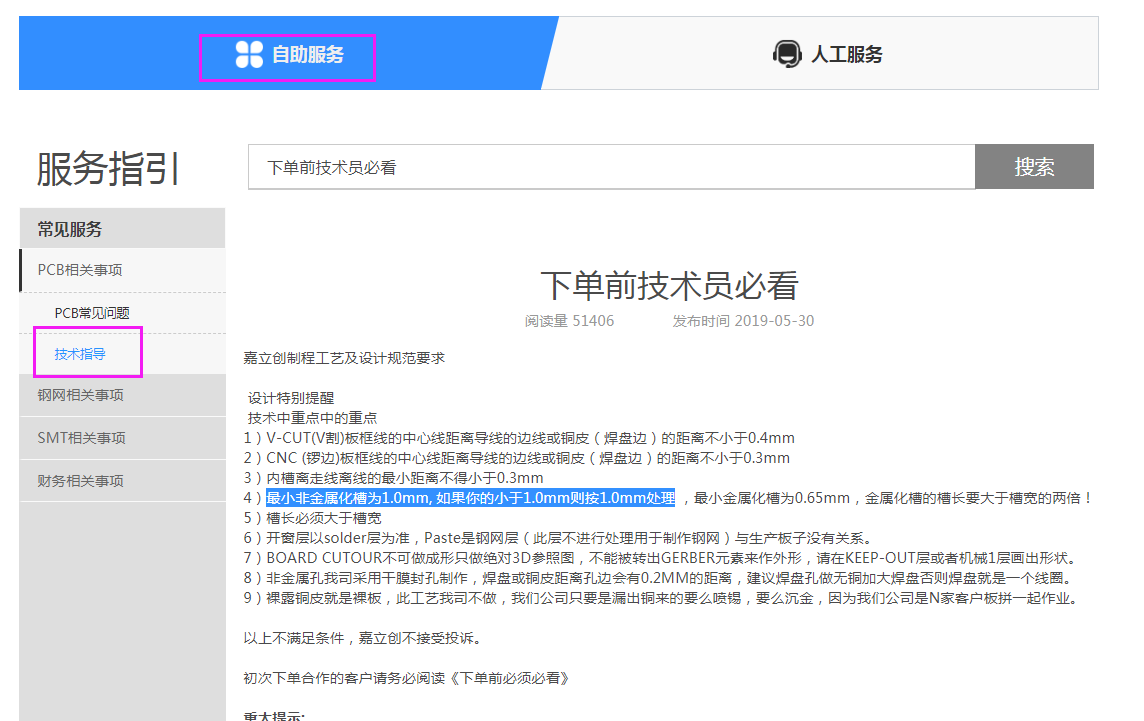Click the headset icon beside 人工服务
This screenshot has height=721, width=1144.
[787, 54]
